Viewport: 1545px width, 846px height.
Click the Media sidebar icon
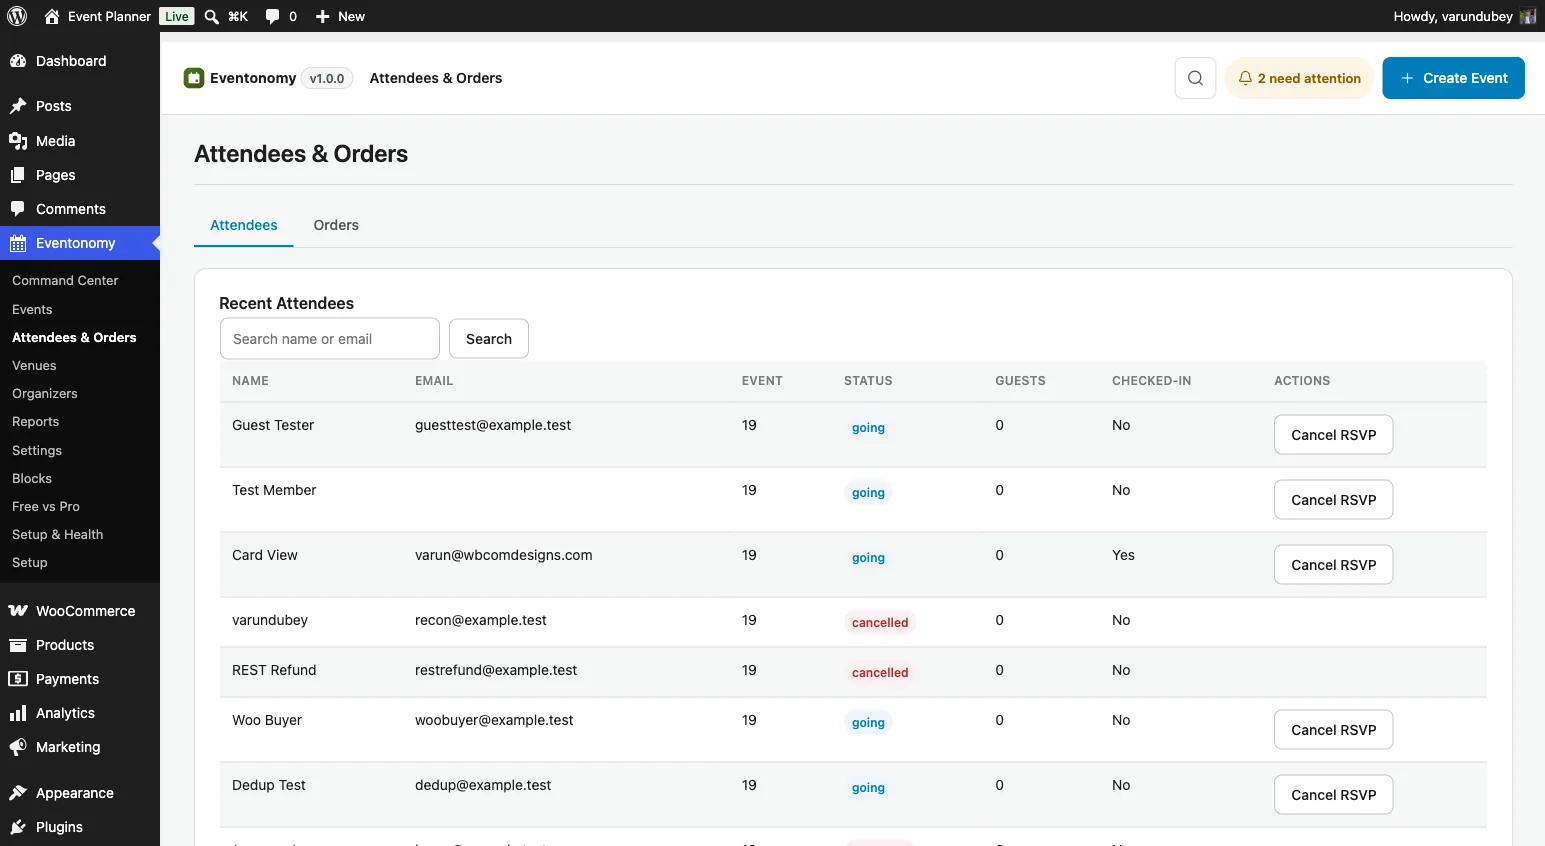[18, 141]
